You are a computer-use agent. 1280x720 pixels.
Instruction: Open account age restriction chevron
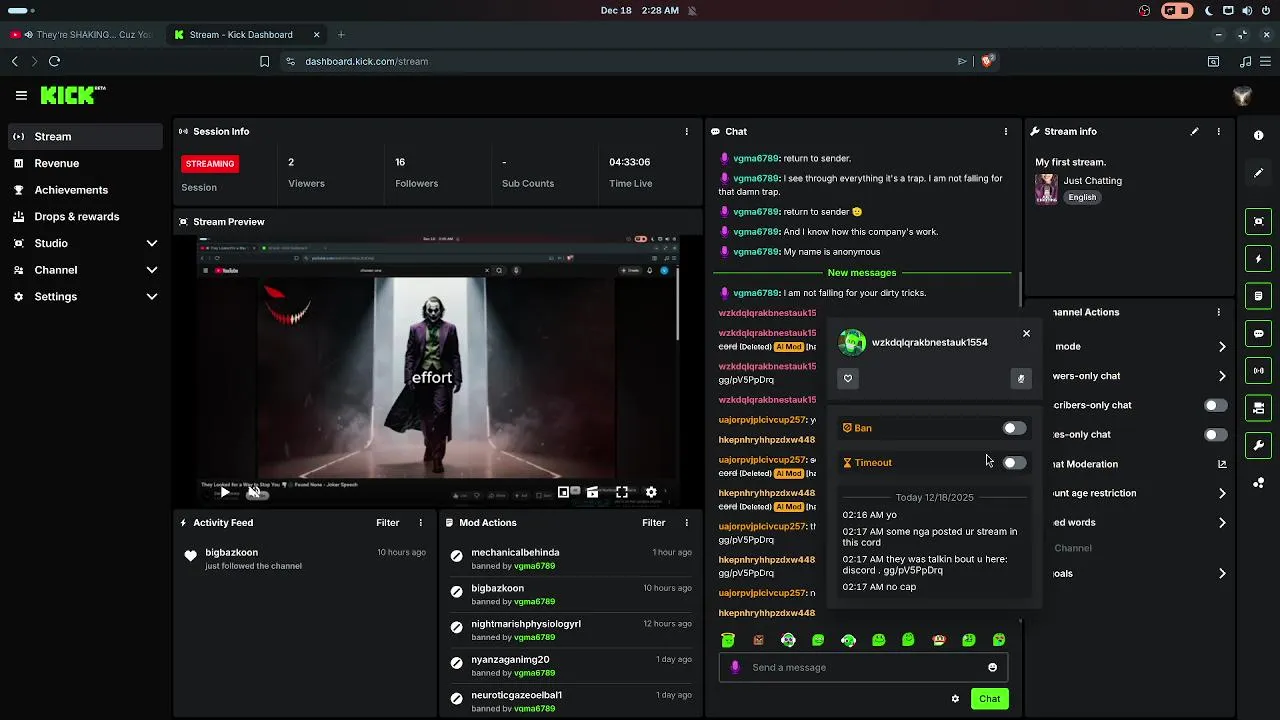click(x=1222, y=493)
